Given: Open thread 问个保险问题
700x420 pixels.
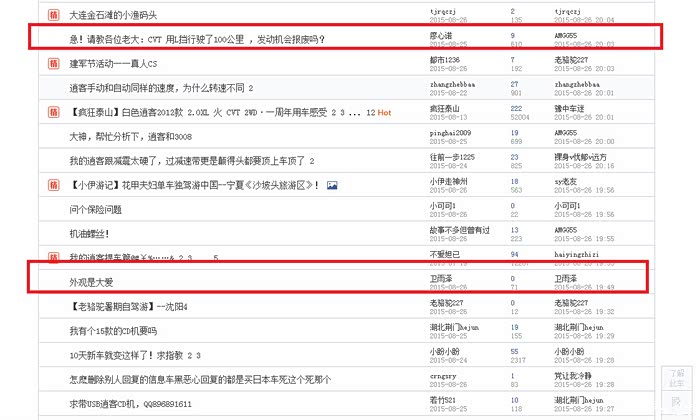Looking at the screenshot, I should [96, 209].
